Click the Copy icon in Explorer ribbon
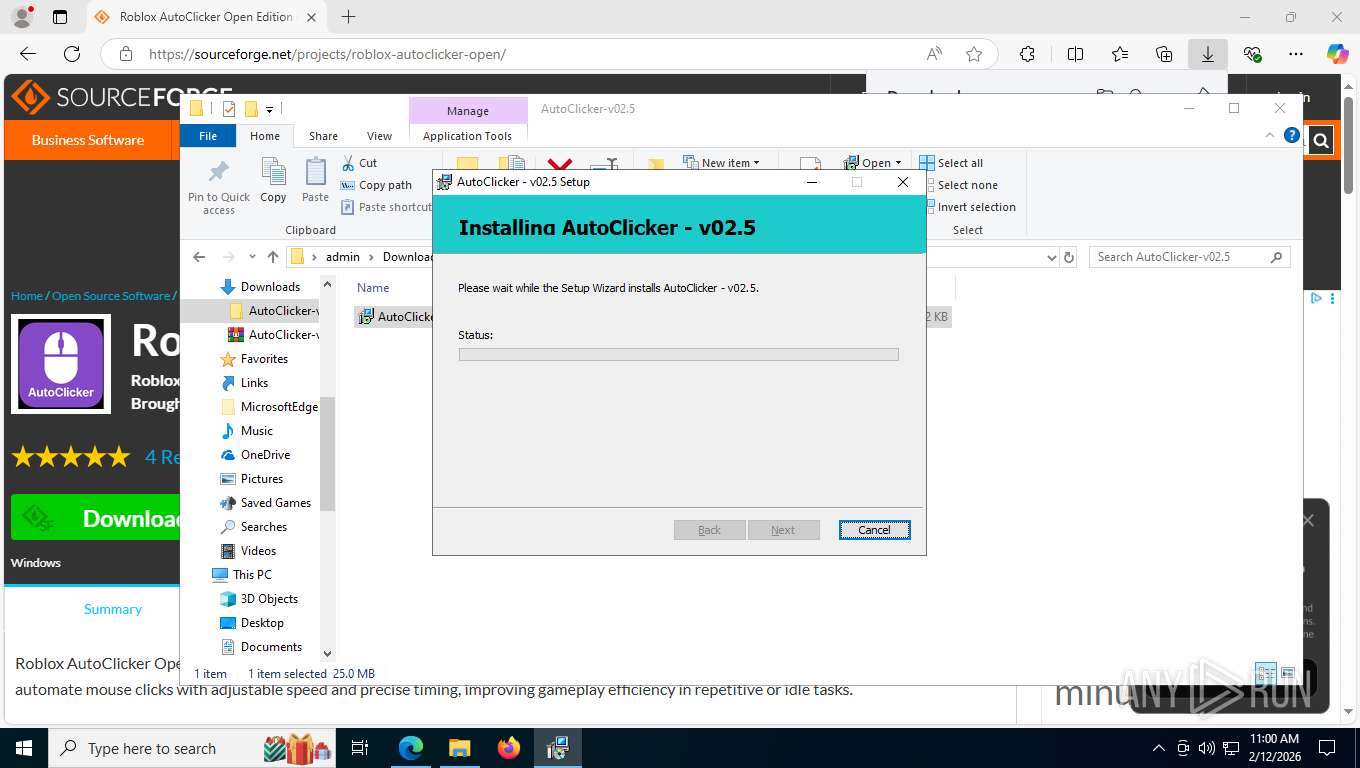Viewport: 1360px width, 768px height. (273, 181)
